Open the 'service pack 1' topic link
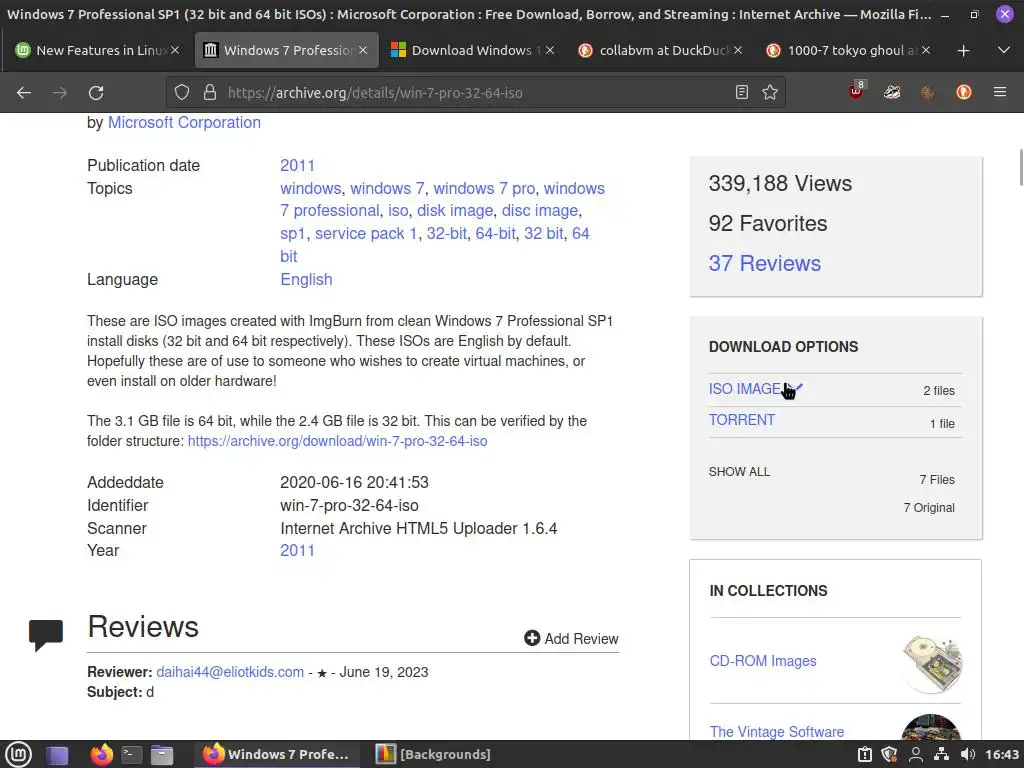The height and width of the screenshot is (768, 1024). click(366, 233)
